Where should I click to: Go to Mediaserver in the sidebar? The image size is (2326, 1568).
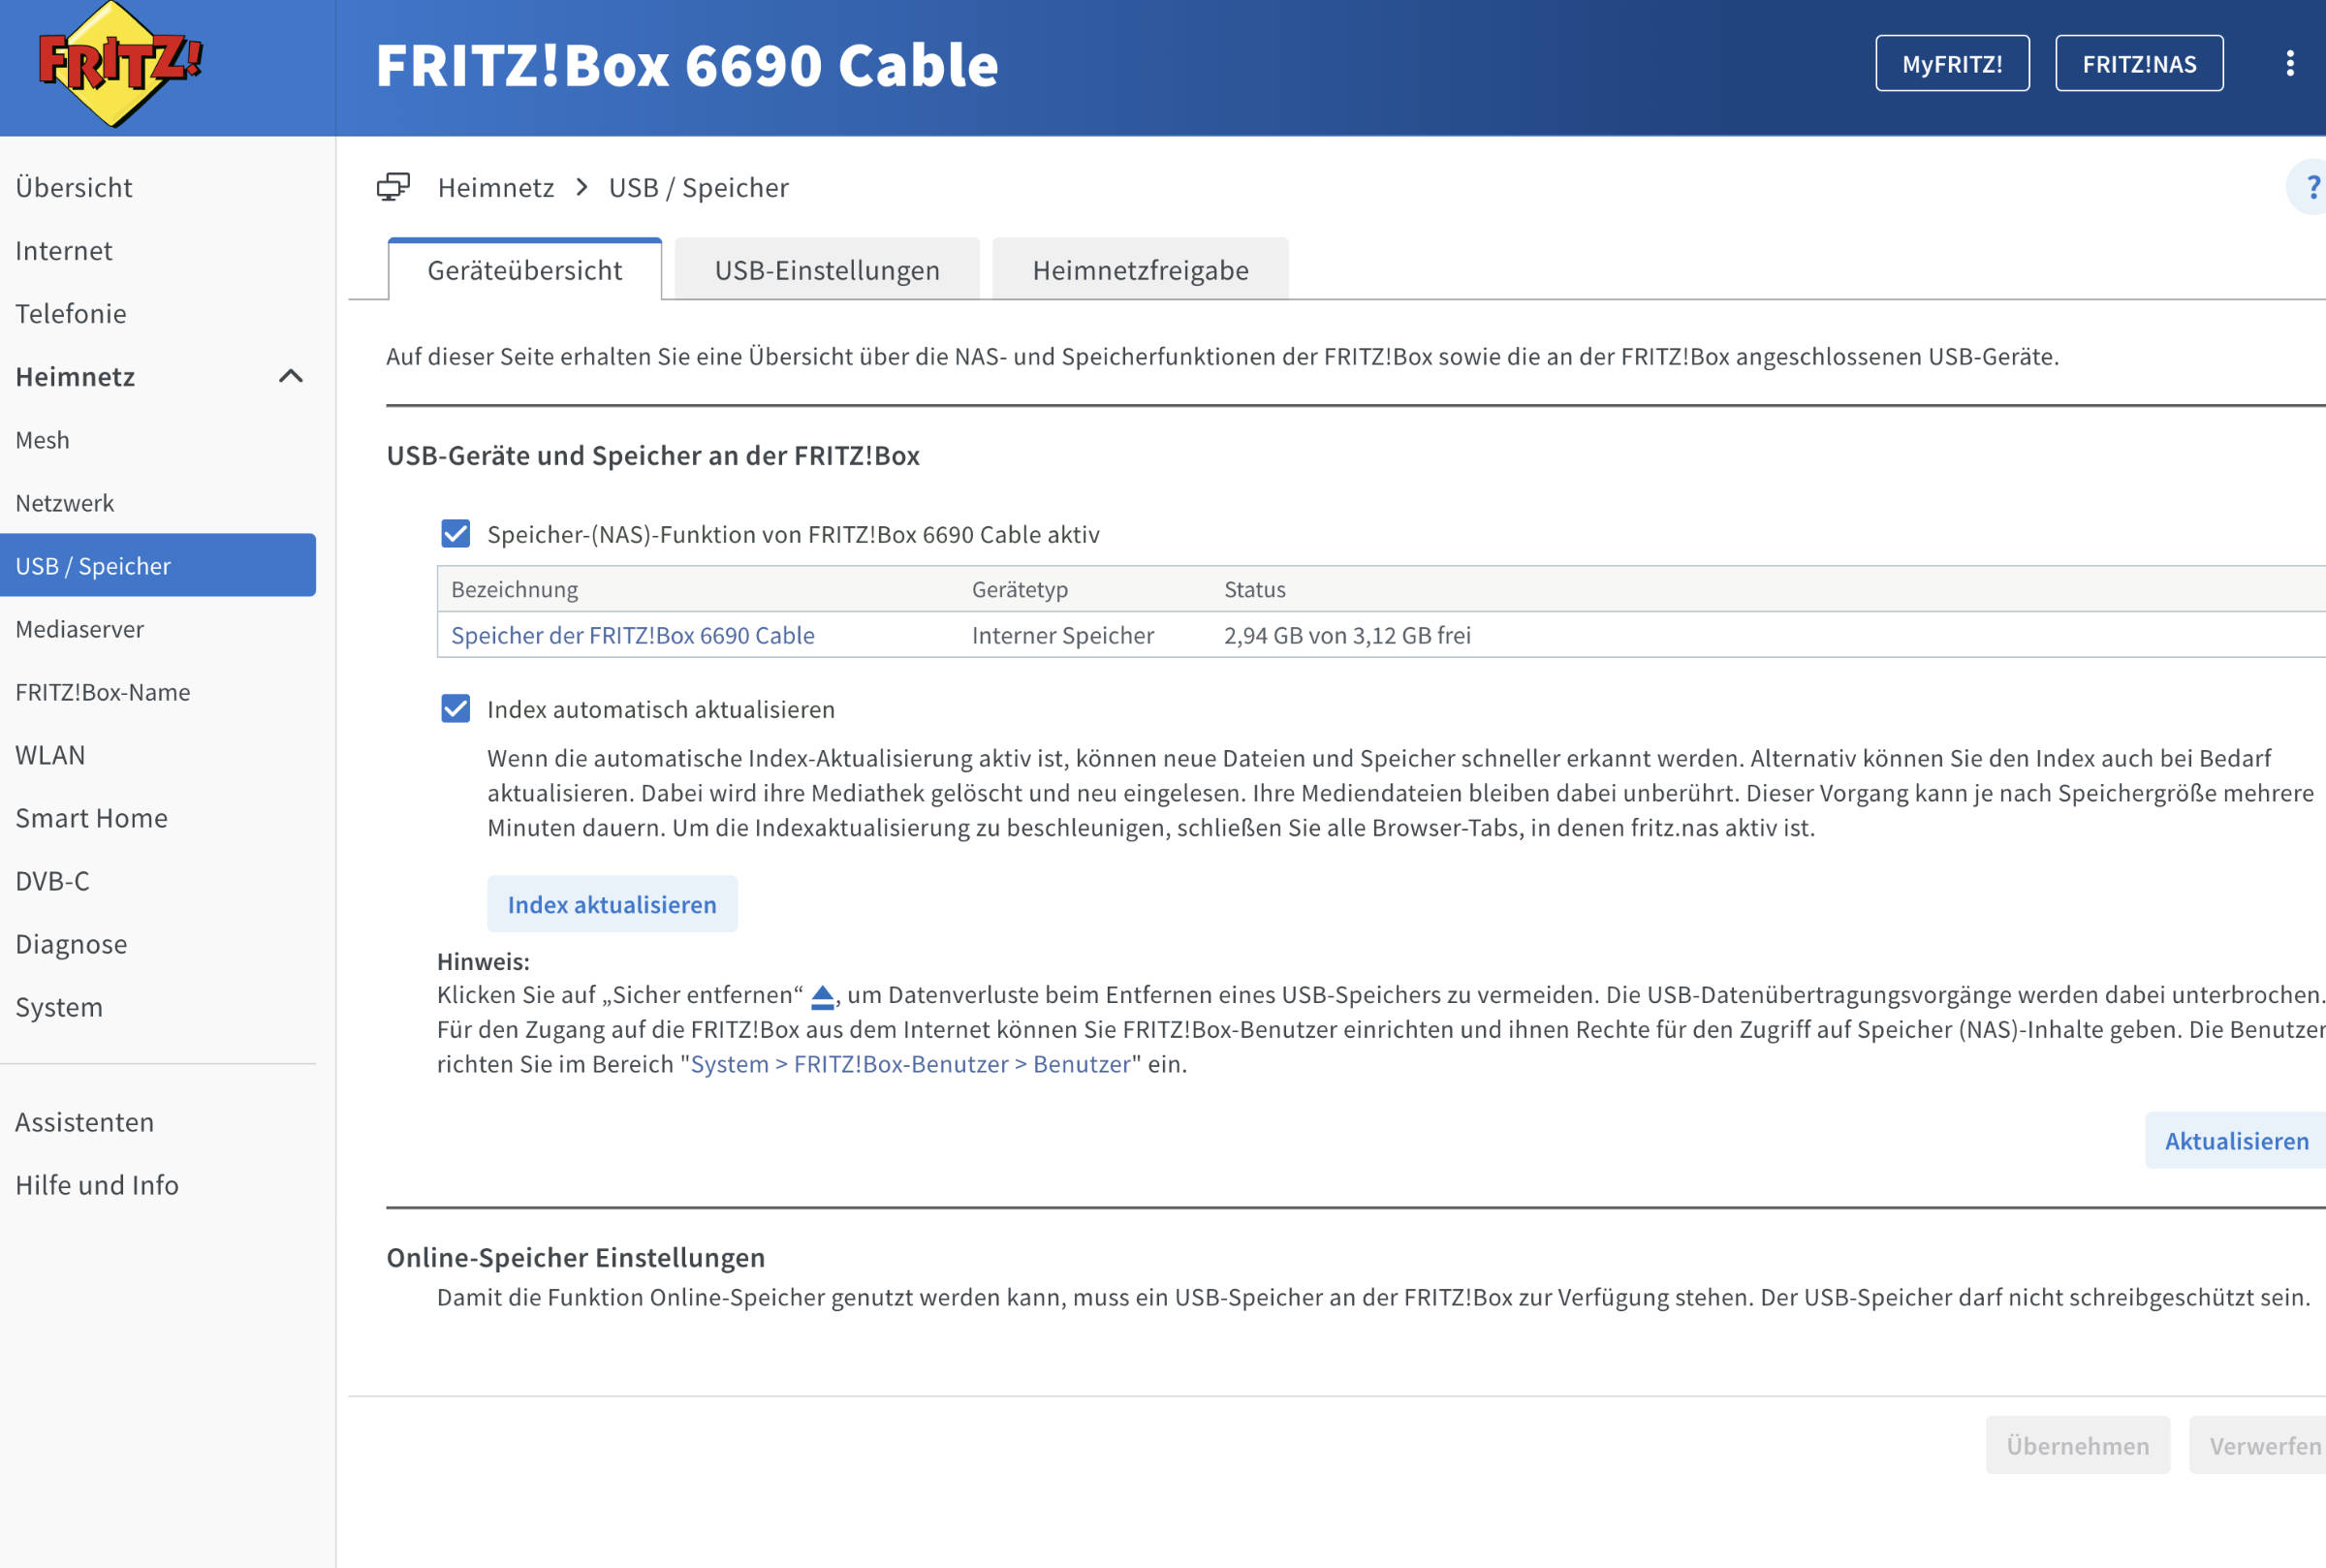click(80, 629)
